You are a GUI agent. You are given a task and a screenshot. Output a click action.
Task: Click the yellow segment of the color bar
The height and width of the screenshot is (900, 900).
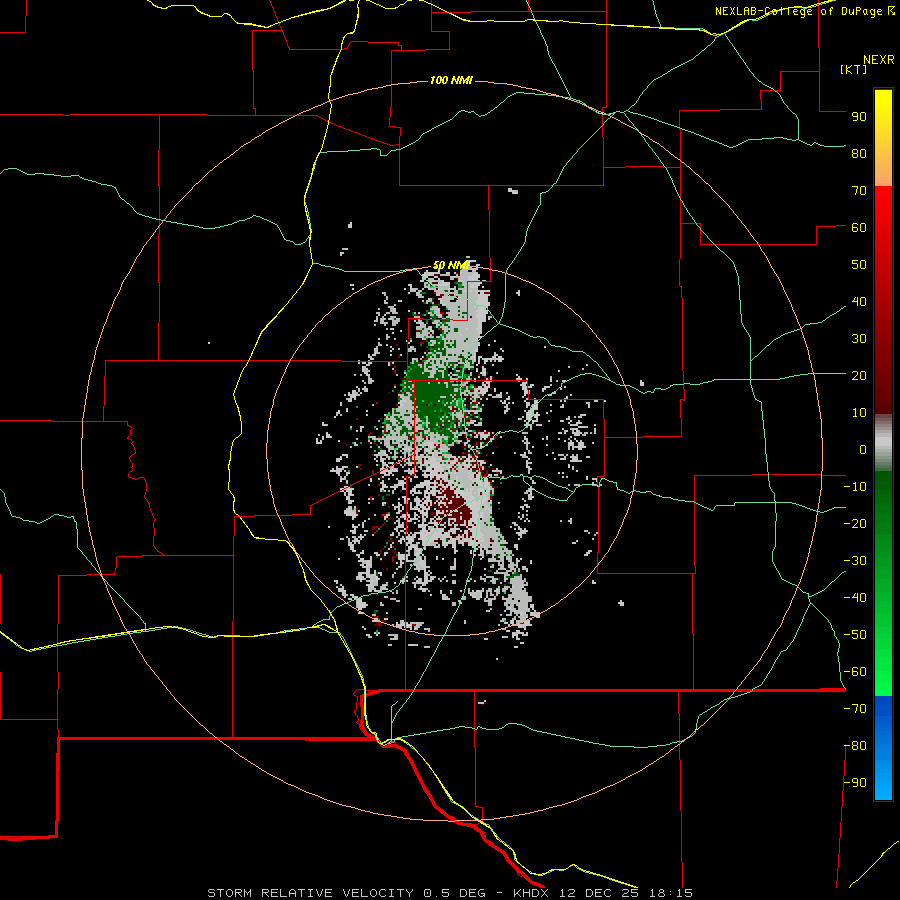tap(883, 138)
